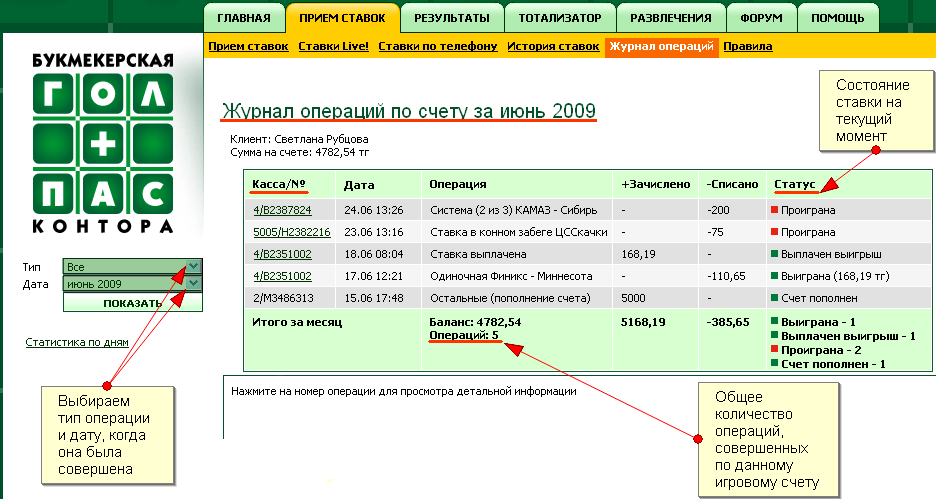Click the ПОКАЗАТЬ button
Image resolution: width=936 pixels, height=499 pixels.
tap(133, 303)
